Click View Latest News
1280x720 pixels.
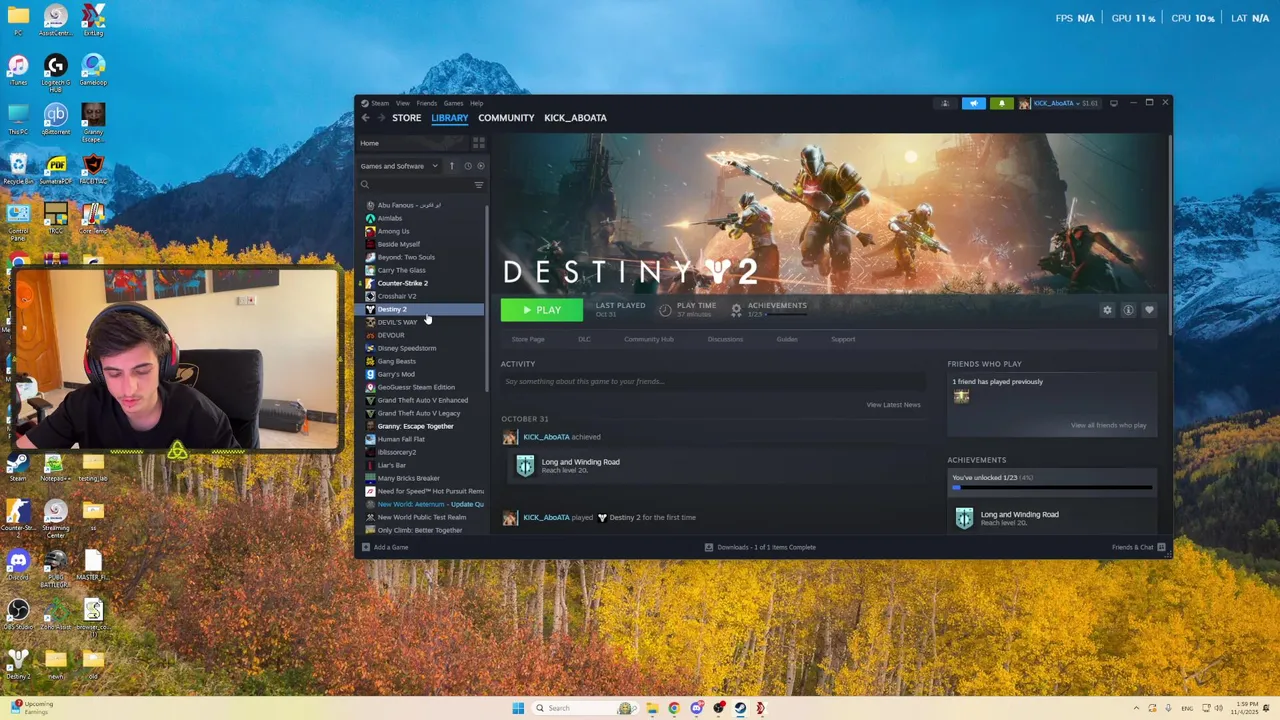[893, 405]
